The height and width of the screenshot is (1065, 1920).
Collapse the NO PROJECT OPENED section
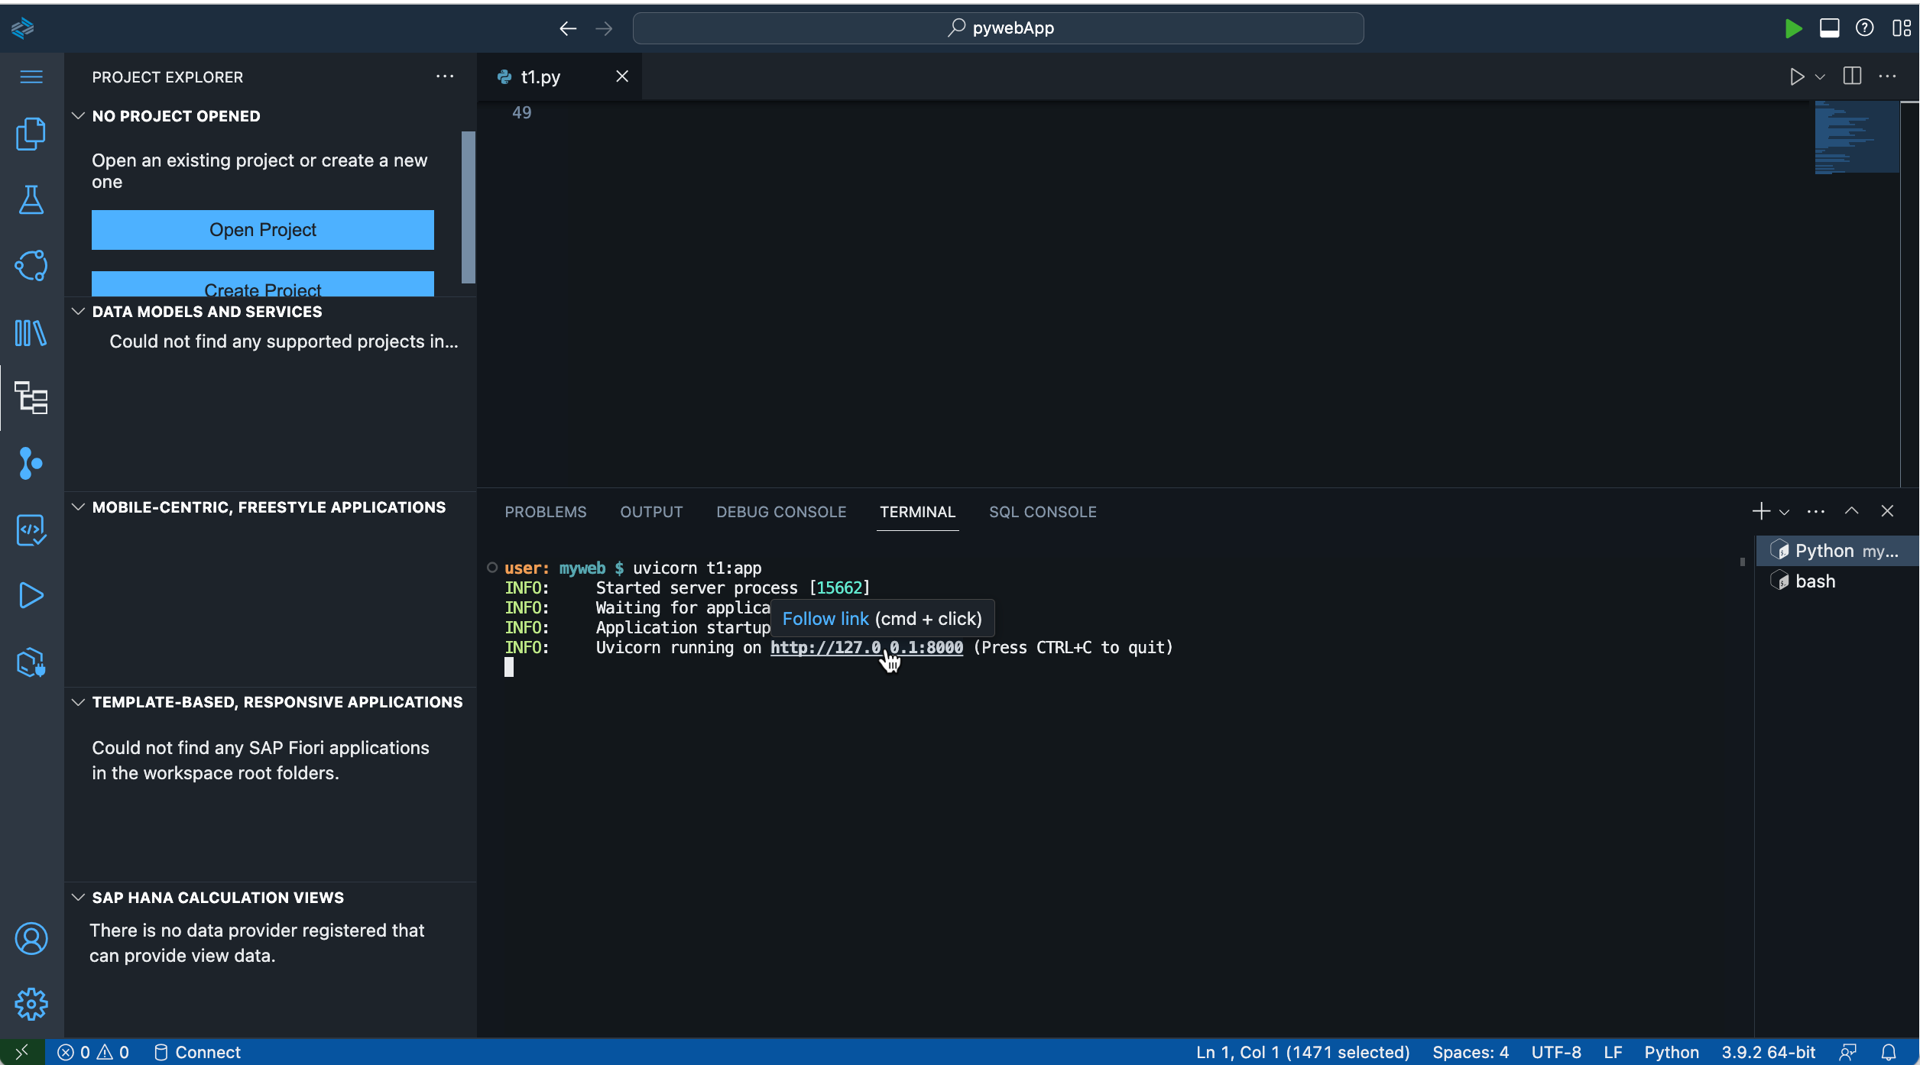coord(79,115)
